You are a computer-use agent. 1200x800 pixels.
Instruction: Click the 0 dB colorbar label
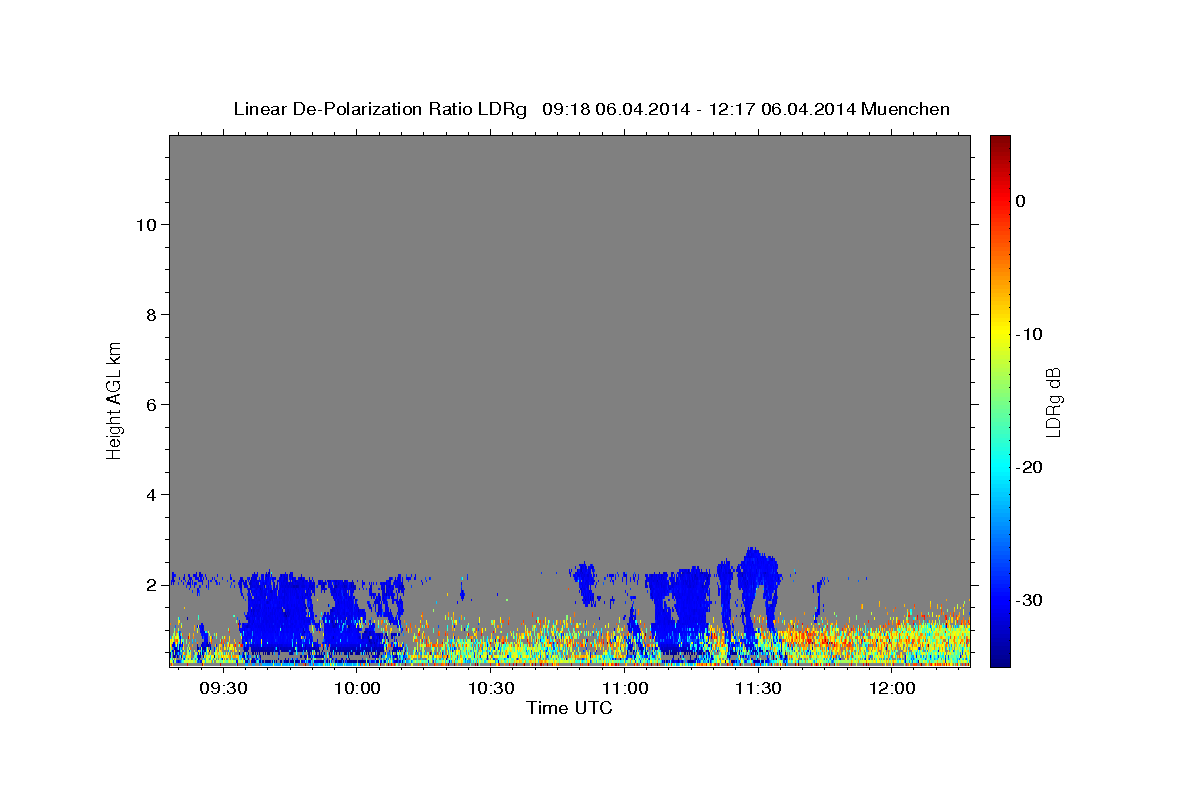point(1020,201)
